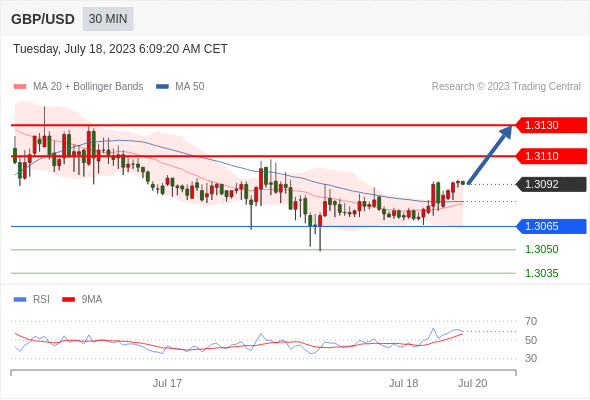Click the chart timestamp Tuesday, July 18, 2023
Image resolution: width=590 pixels, height=400 pixels.
pos(120,49)
